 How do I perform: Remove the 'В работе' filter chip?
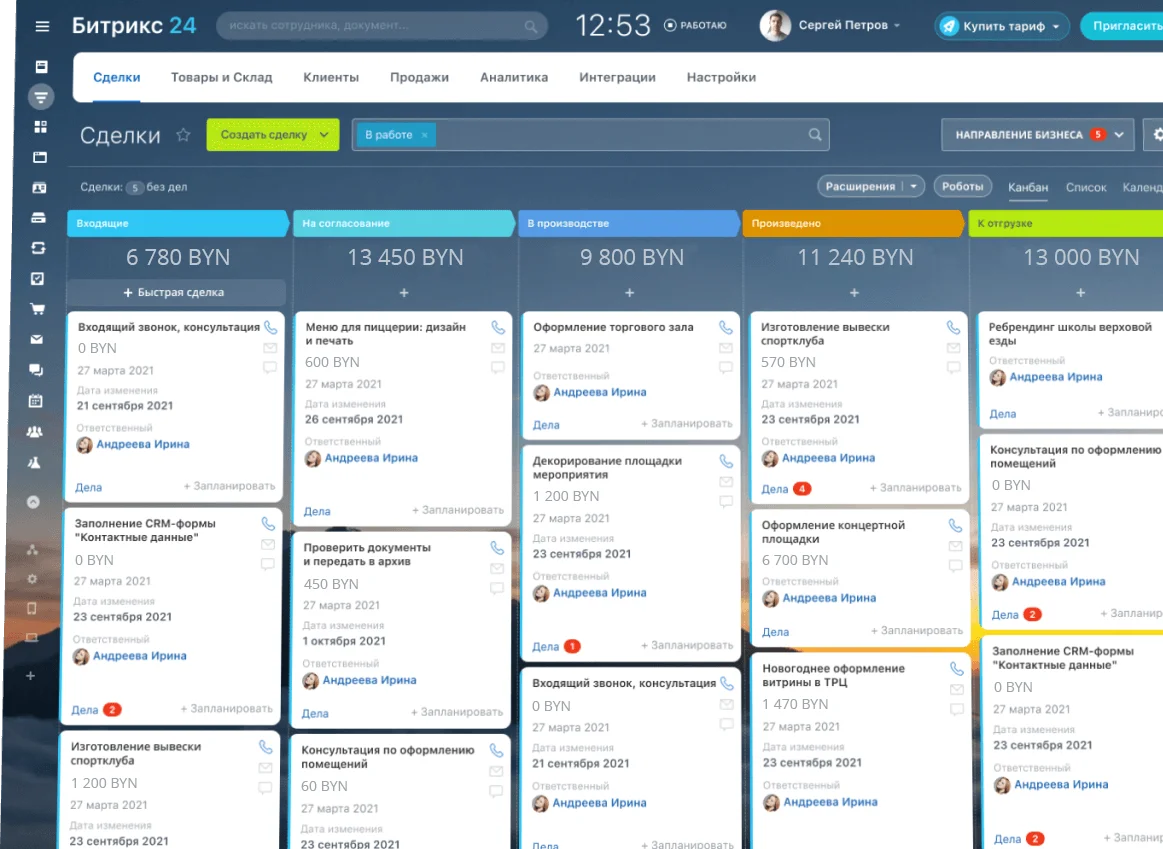(x=424, y=135)
